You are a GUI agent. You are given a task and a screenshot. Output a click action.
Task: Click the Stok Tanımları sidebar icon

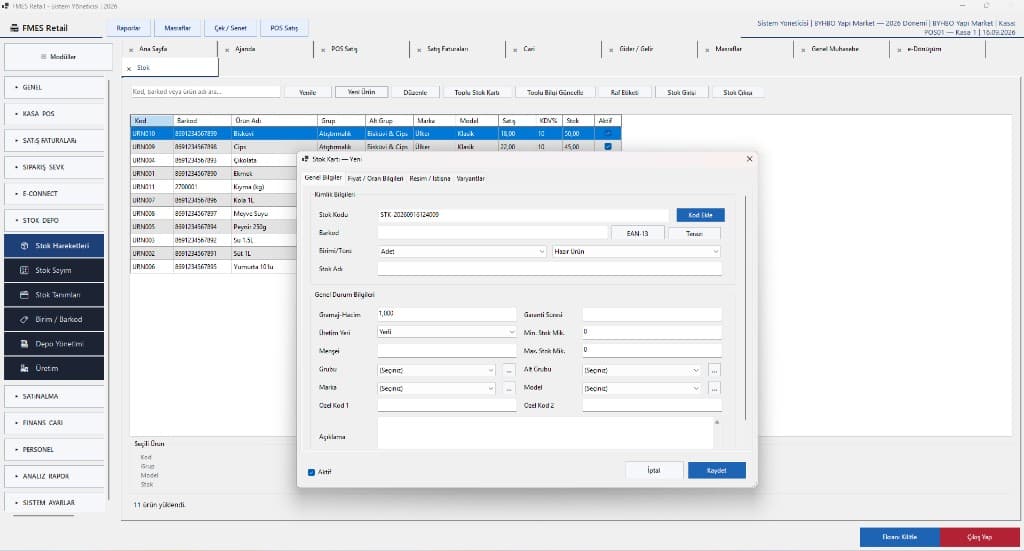coord(24,295)
